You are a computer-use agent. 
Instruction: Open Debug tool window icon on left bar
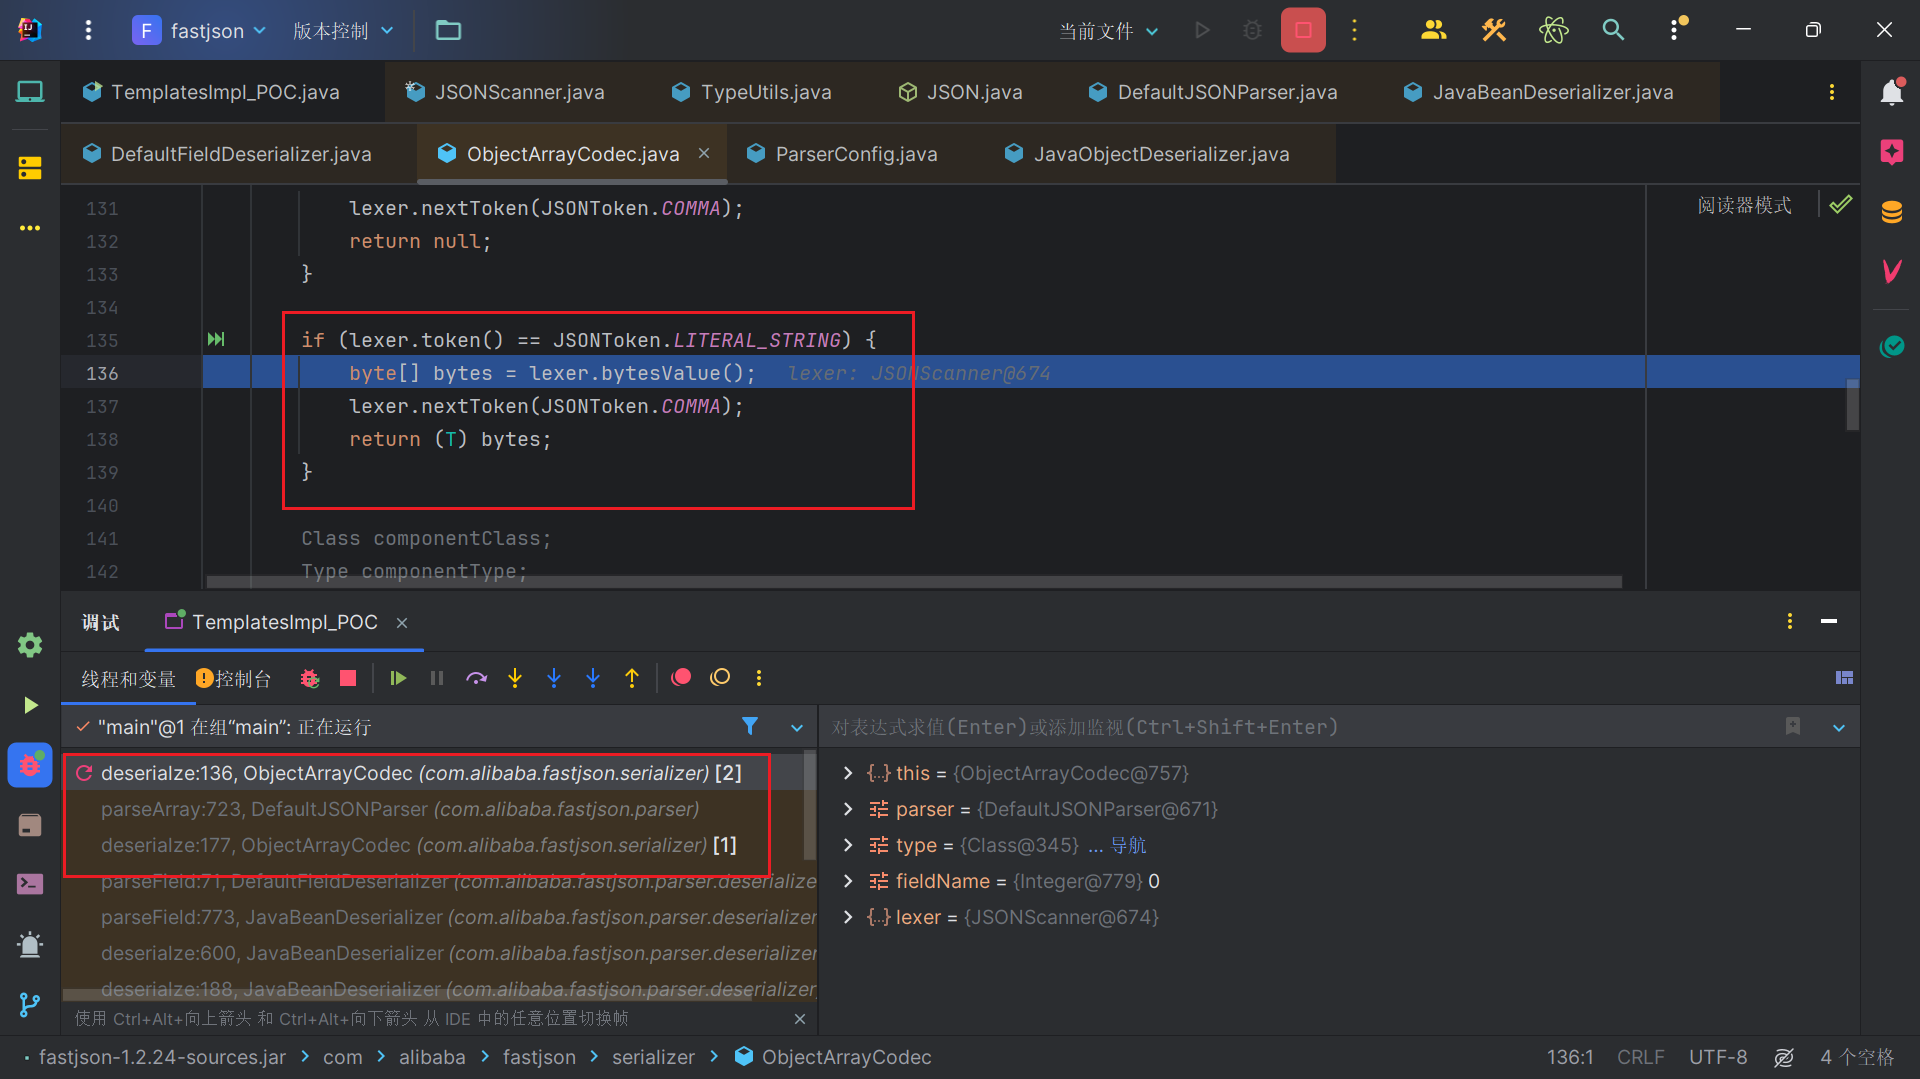pyautogui.click(x=30, y=765)
